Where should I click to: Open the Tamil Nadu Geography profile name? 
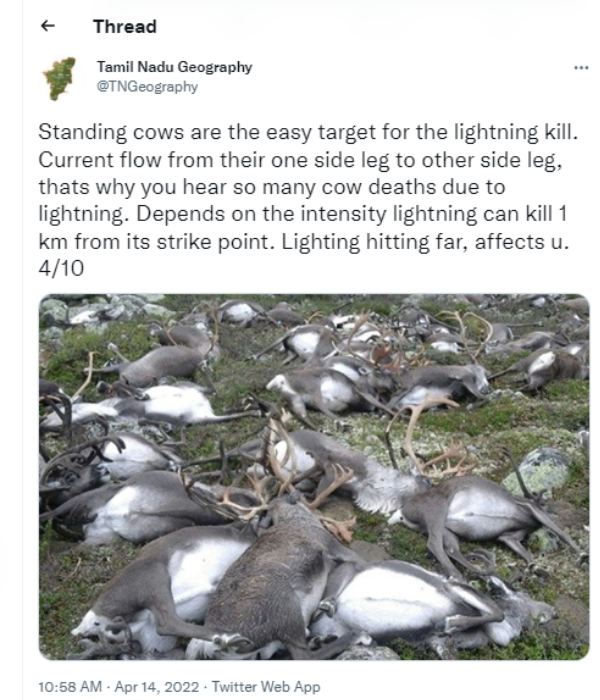pyautogui.click(x=175, y=67)
